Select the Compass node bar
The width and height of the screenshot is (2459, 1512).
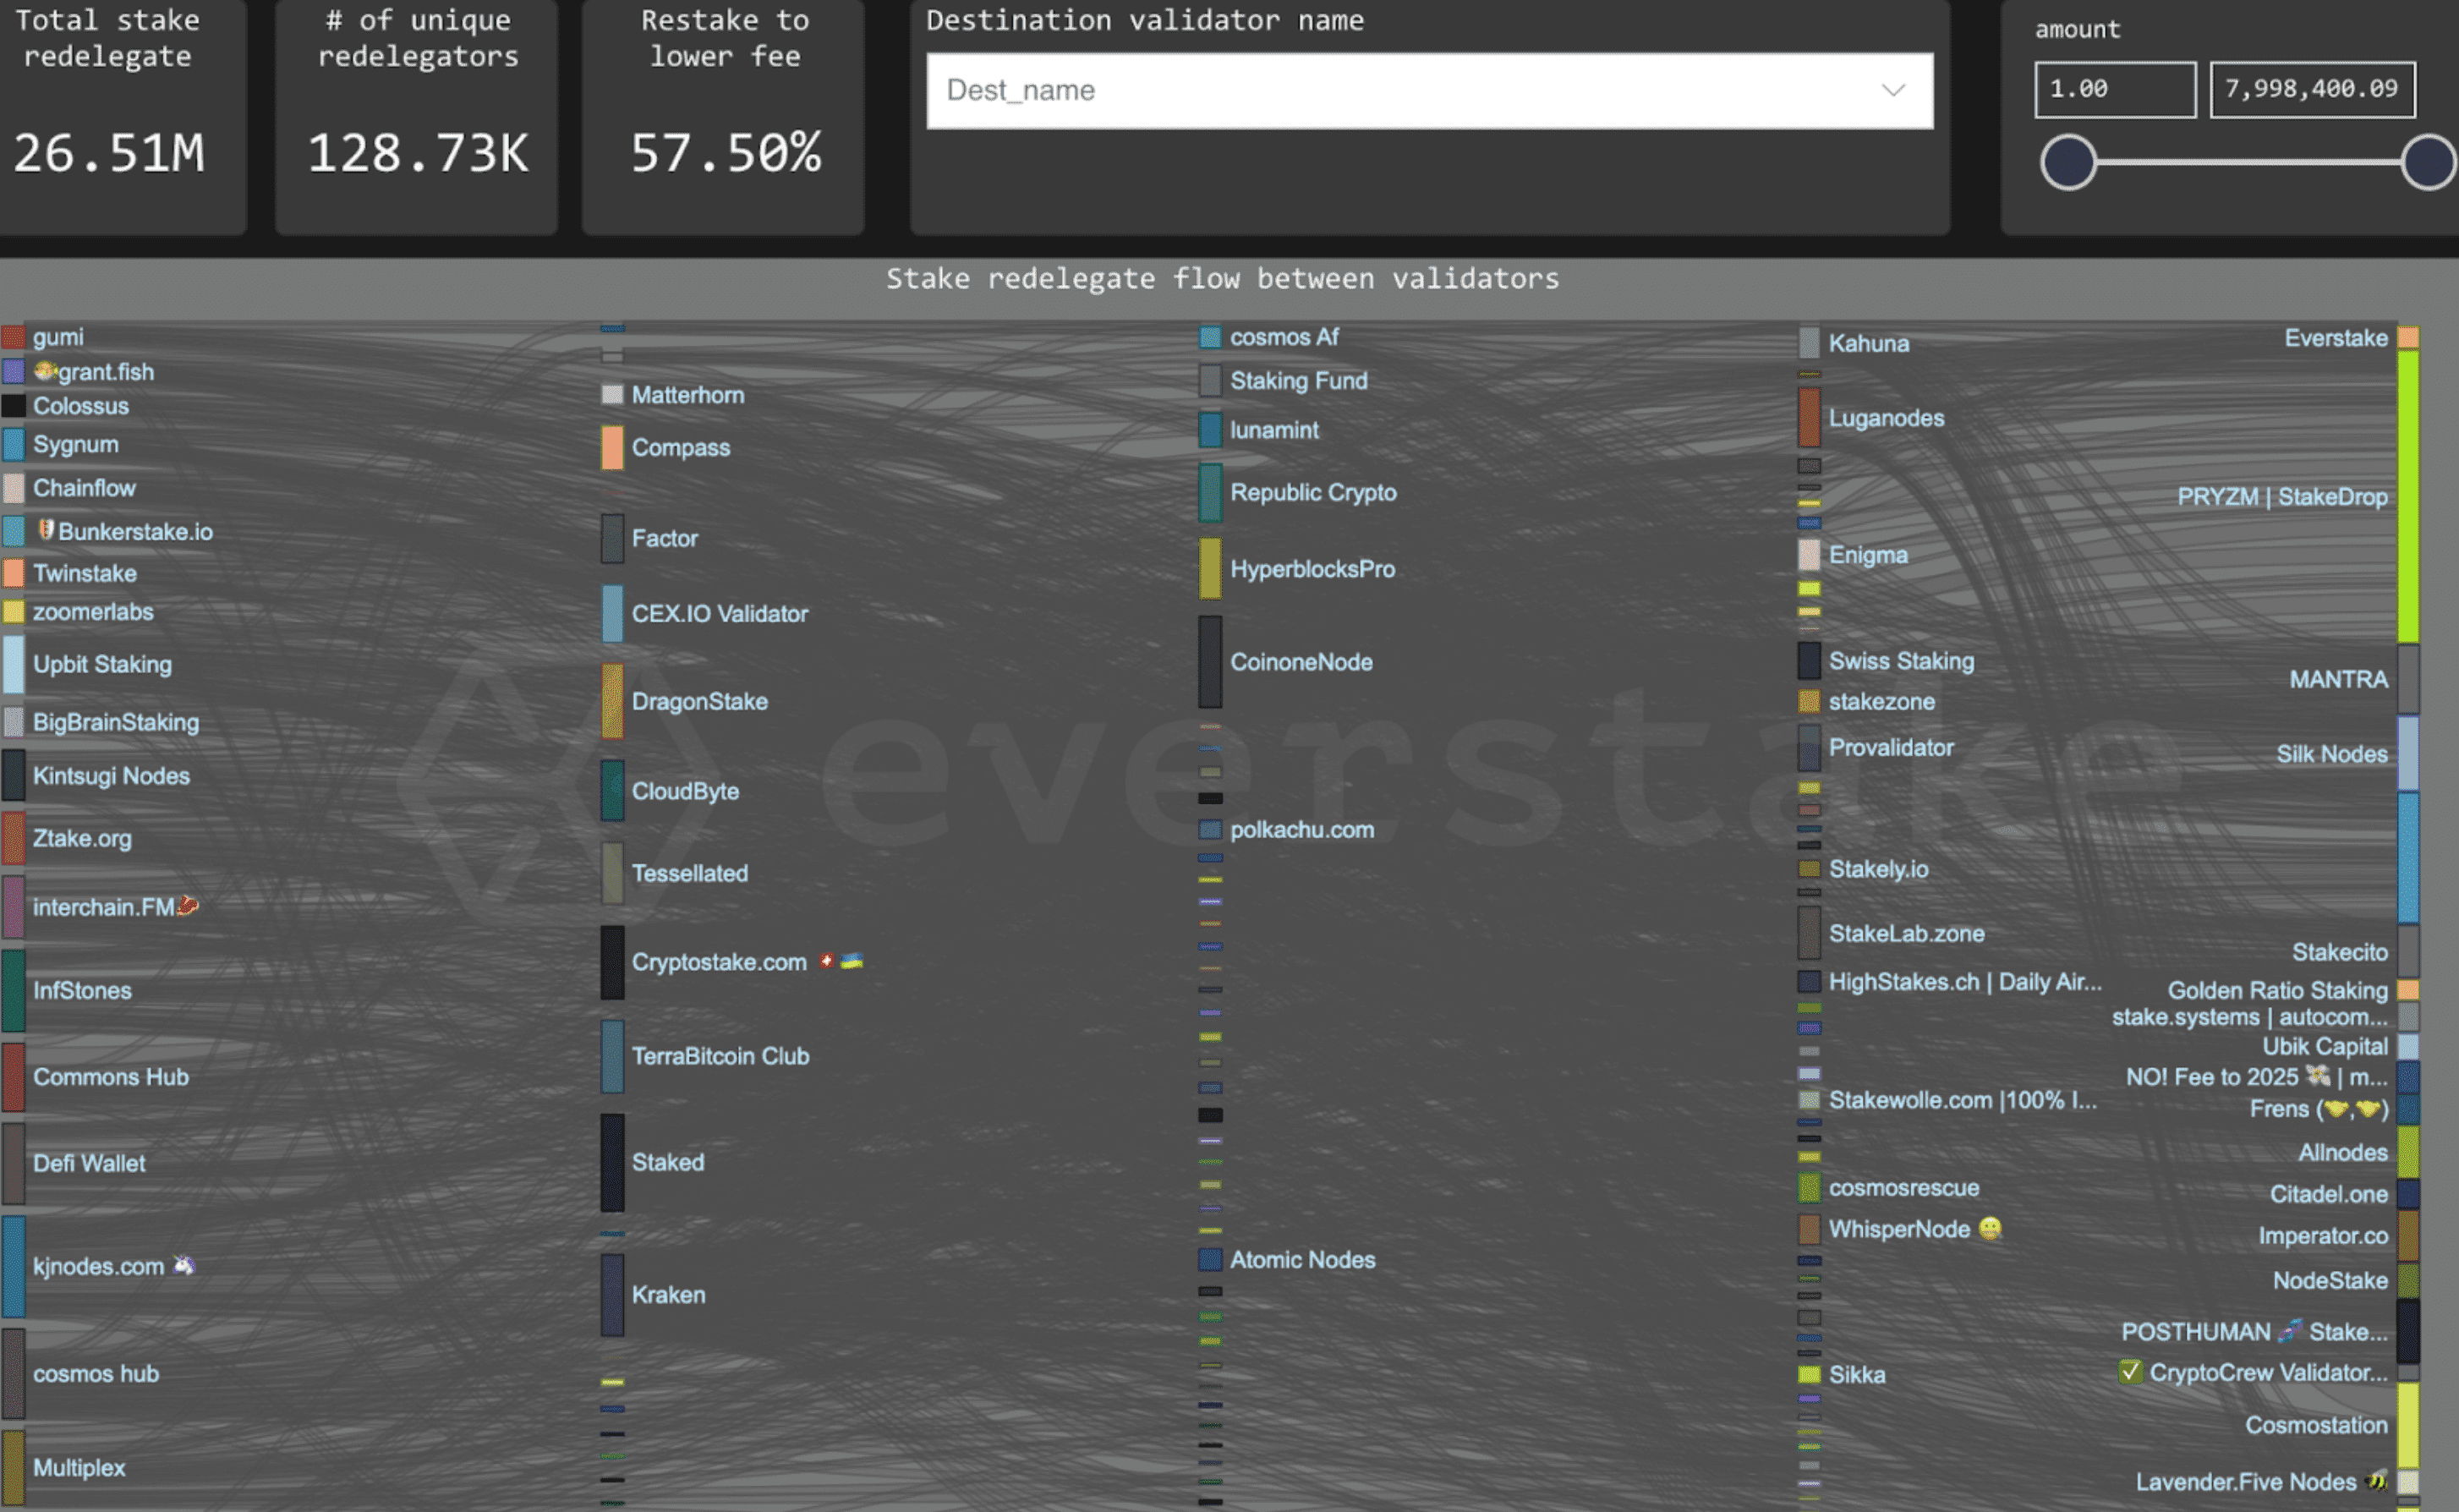click(x=612, y=448)
